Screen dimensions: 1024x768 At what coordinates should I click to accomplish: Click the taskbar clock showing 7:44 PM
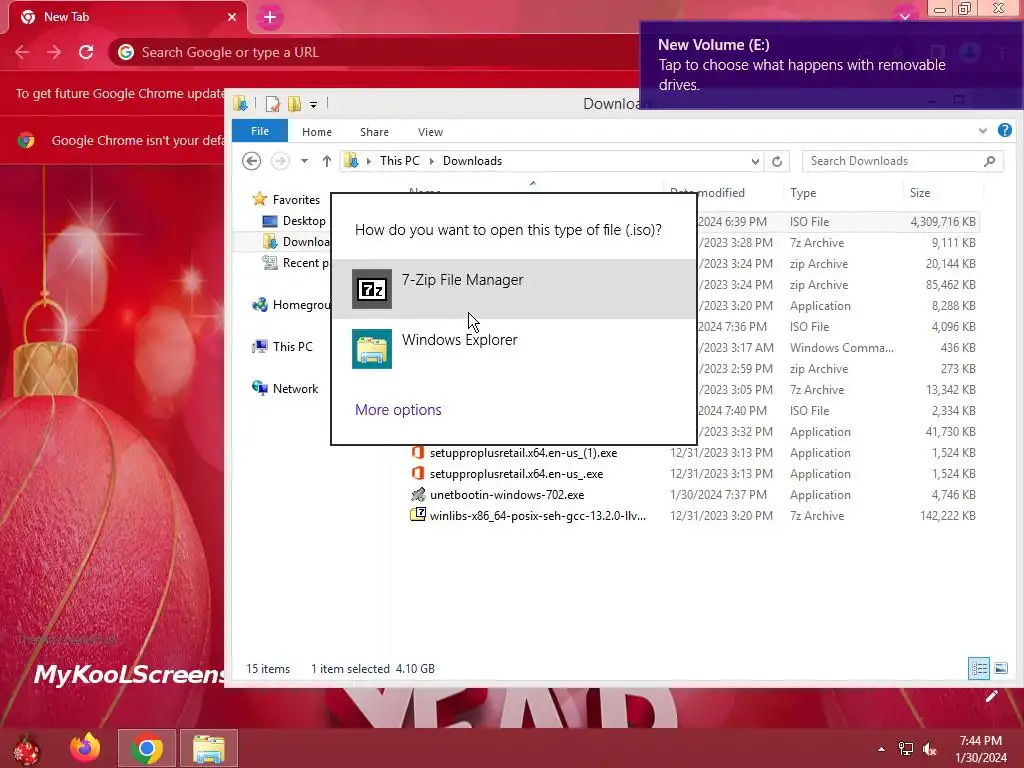tap(980, 749)
